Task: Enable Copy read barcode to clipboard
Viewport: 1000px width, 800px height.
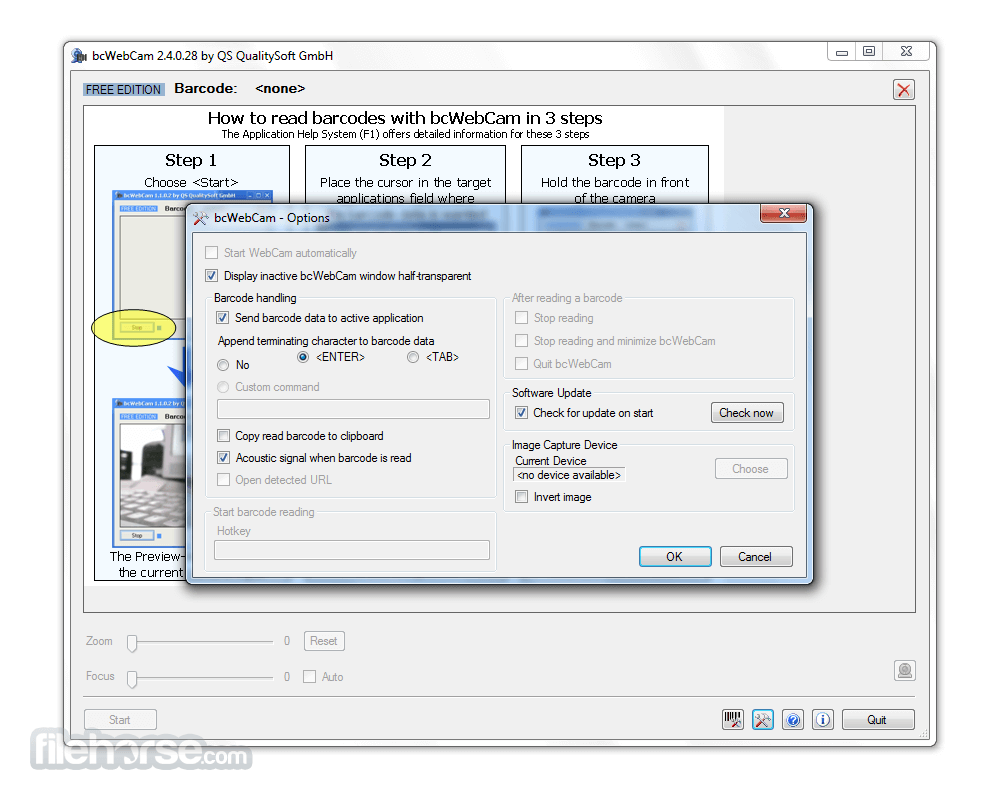Action: [223, 436]
